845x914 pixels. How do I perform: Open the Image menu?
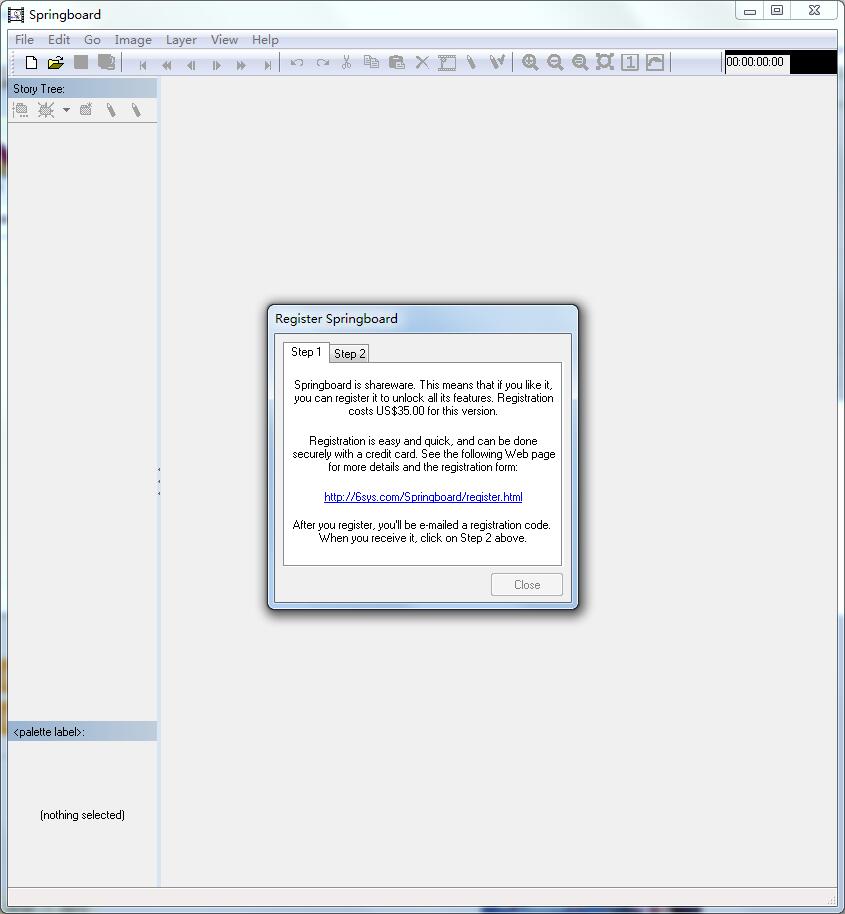click(x=133, y=40)
